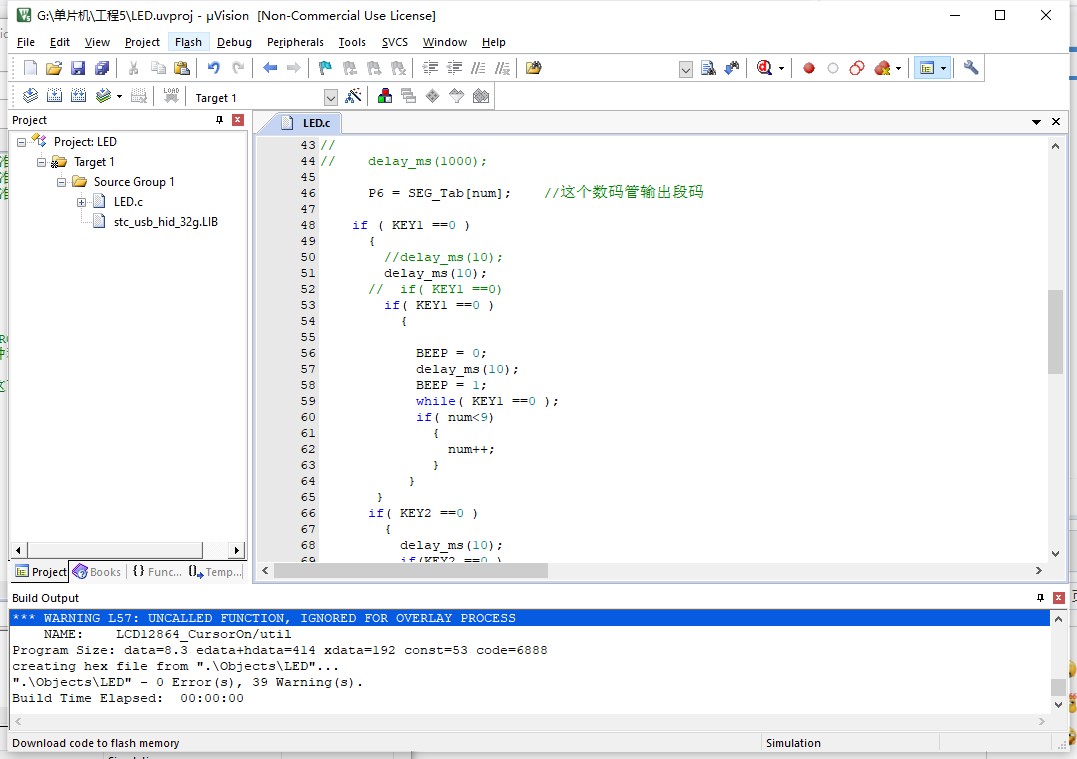Click the Find document search icon
This screenshot has width=1077, height=759.
point(708,68)
